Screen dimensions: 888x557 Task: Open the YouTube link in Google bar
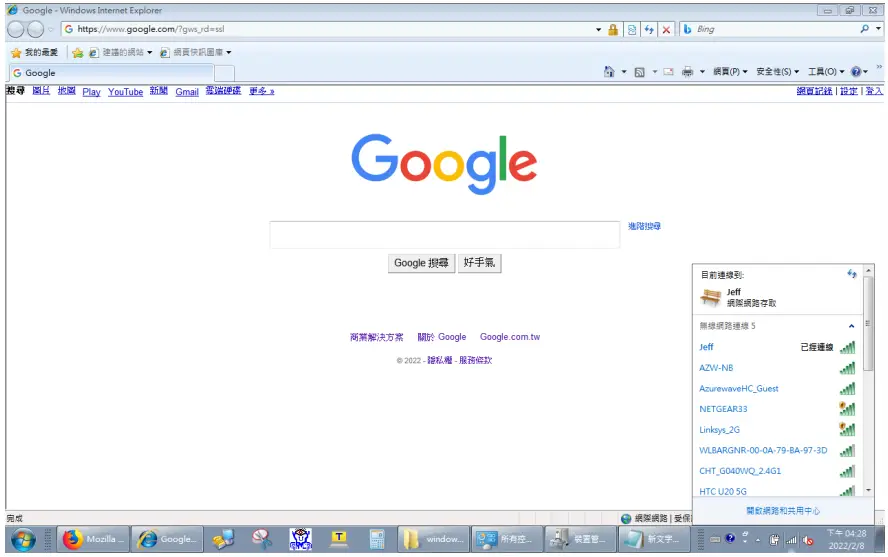click(125, 92)
